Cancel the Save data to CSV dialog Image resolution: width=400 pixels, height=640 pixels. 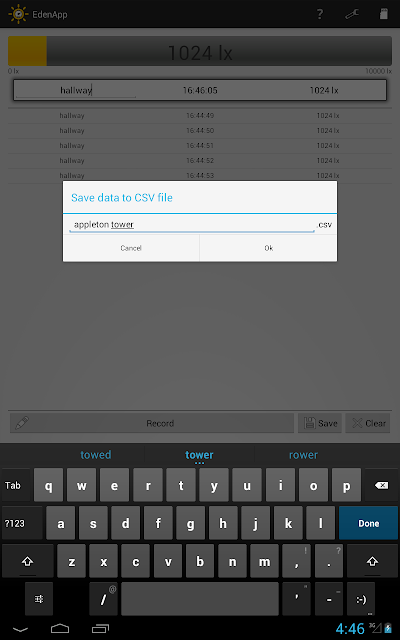131,248
